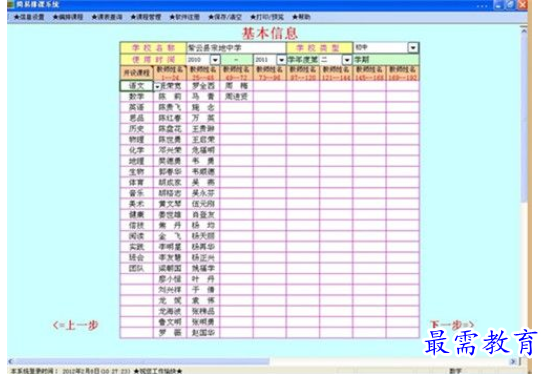Image resolution: width=546 pixels, height=374 pixels.
Task: Select the 健康 course cell
Action: pyautogui.click(x=136, y=215)
